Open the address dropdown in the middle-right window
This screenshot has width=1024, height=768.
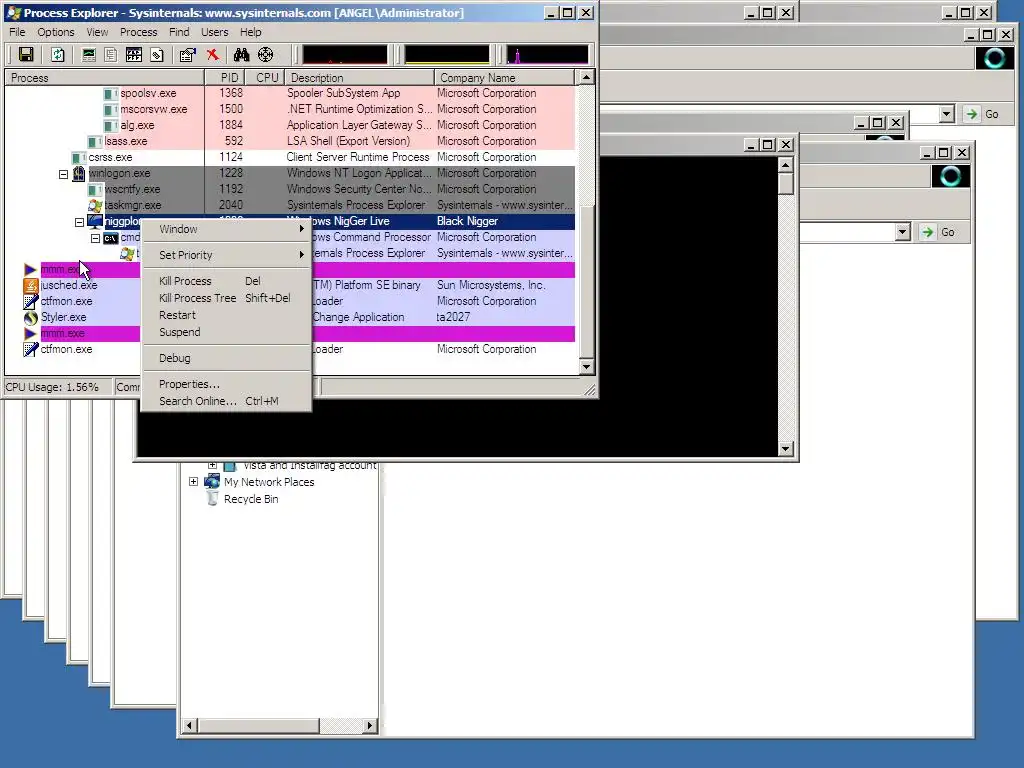pos(903,232)
